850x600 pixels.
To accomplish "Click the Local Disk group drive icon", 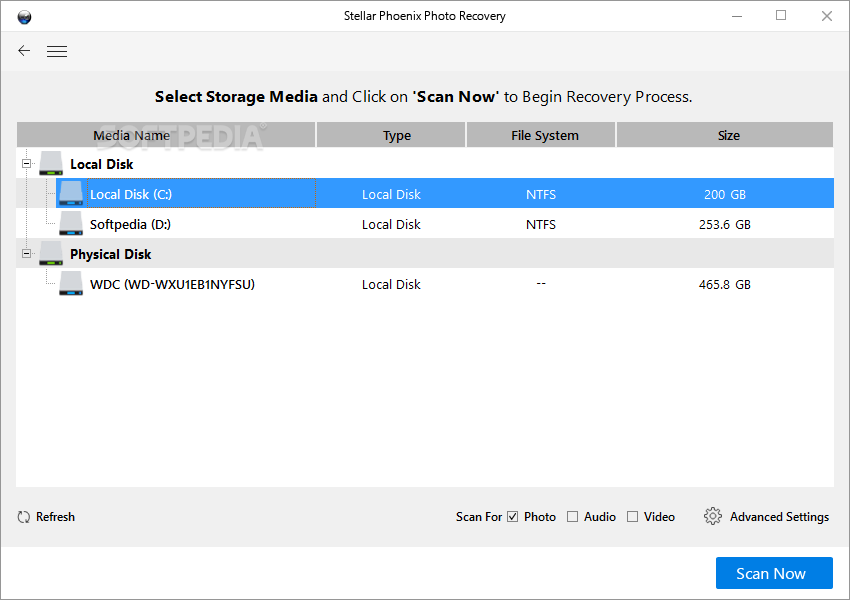I will (51, 163).
